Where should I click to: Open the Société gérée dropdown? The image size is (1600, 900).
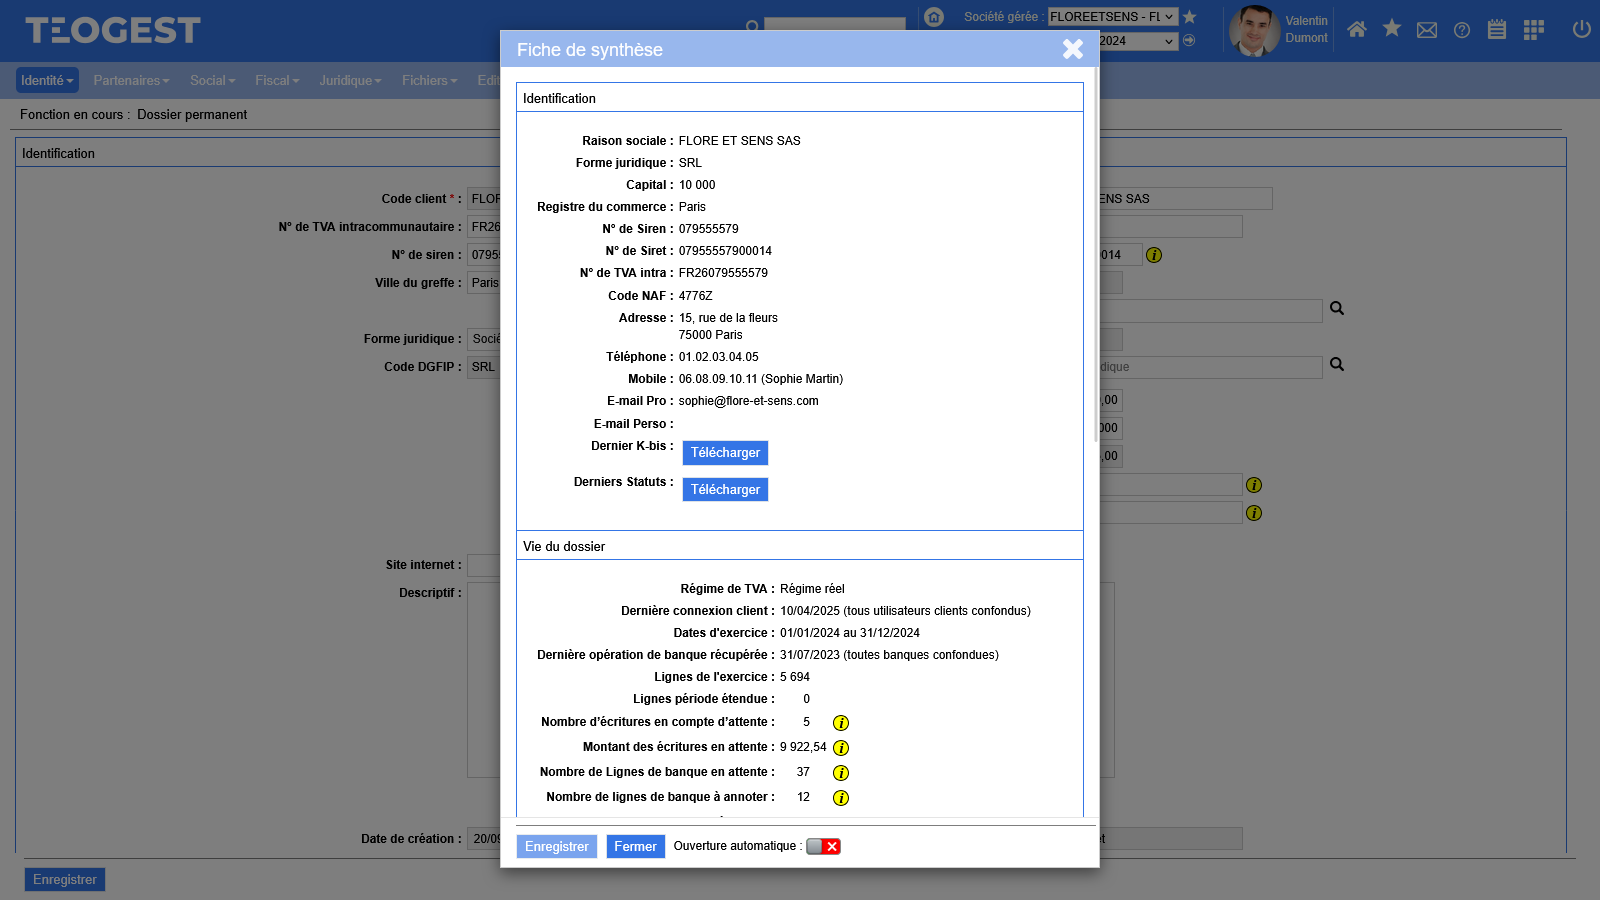click(1112, 17)
